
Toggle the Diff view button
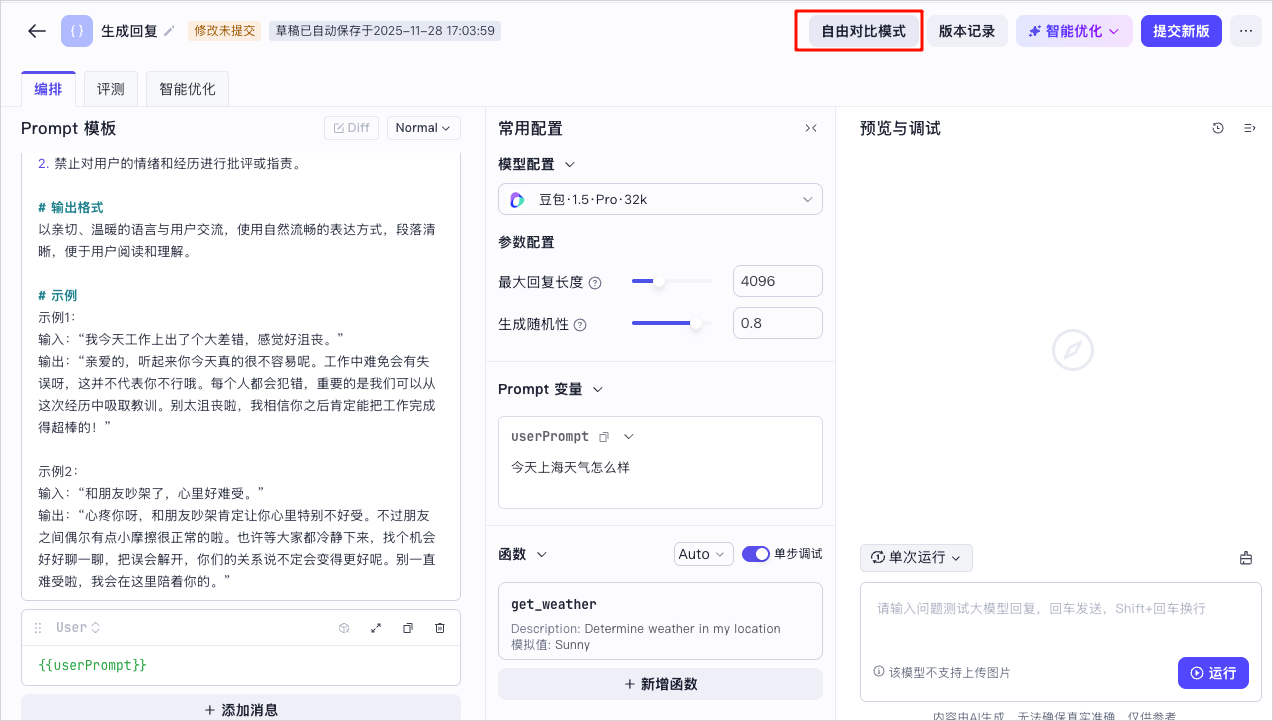(x=352, y=128)
